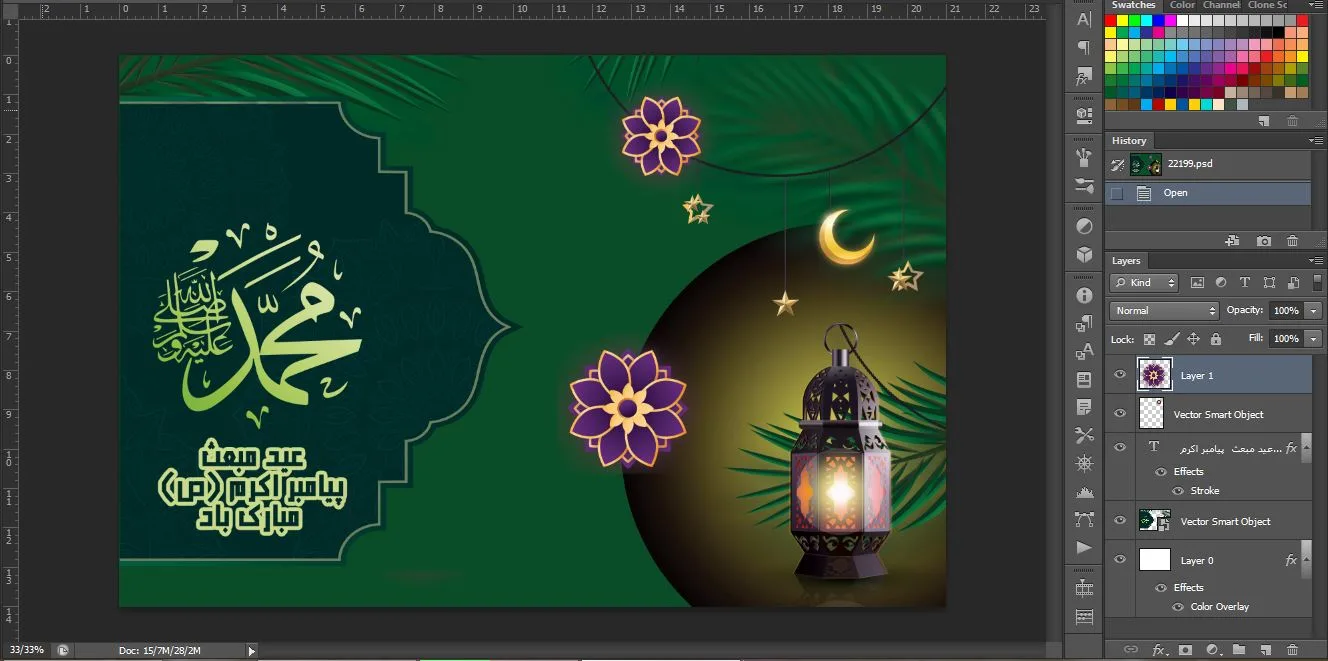
Task: Select the 22199.psd history snapshot
Action: click(1208, 164)
